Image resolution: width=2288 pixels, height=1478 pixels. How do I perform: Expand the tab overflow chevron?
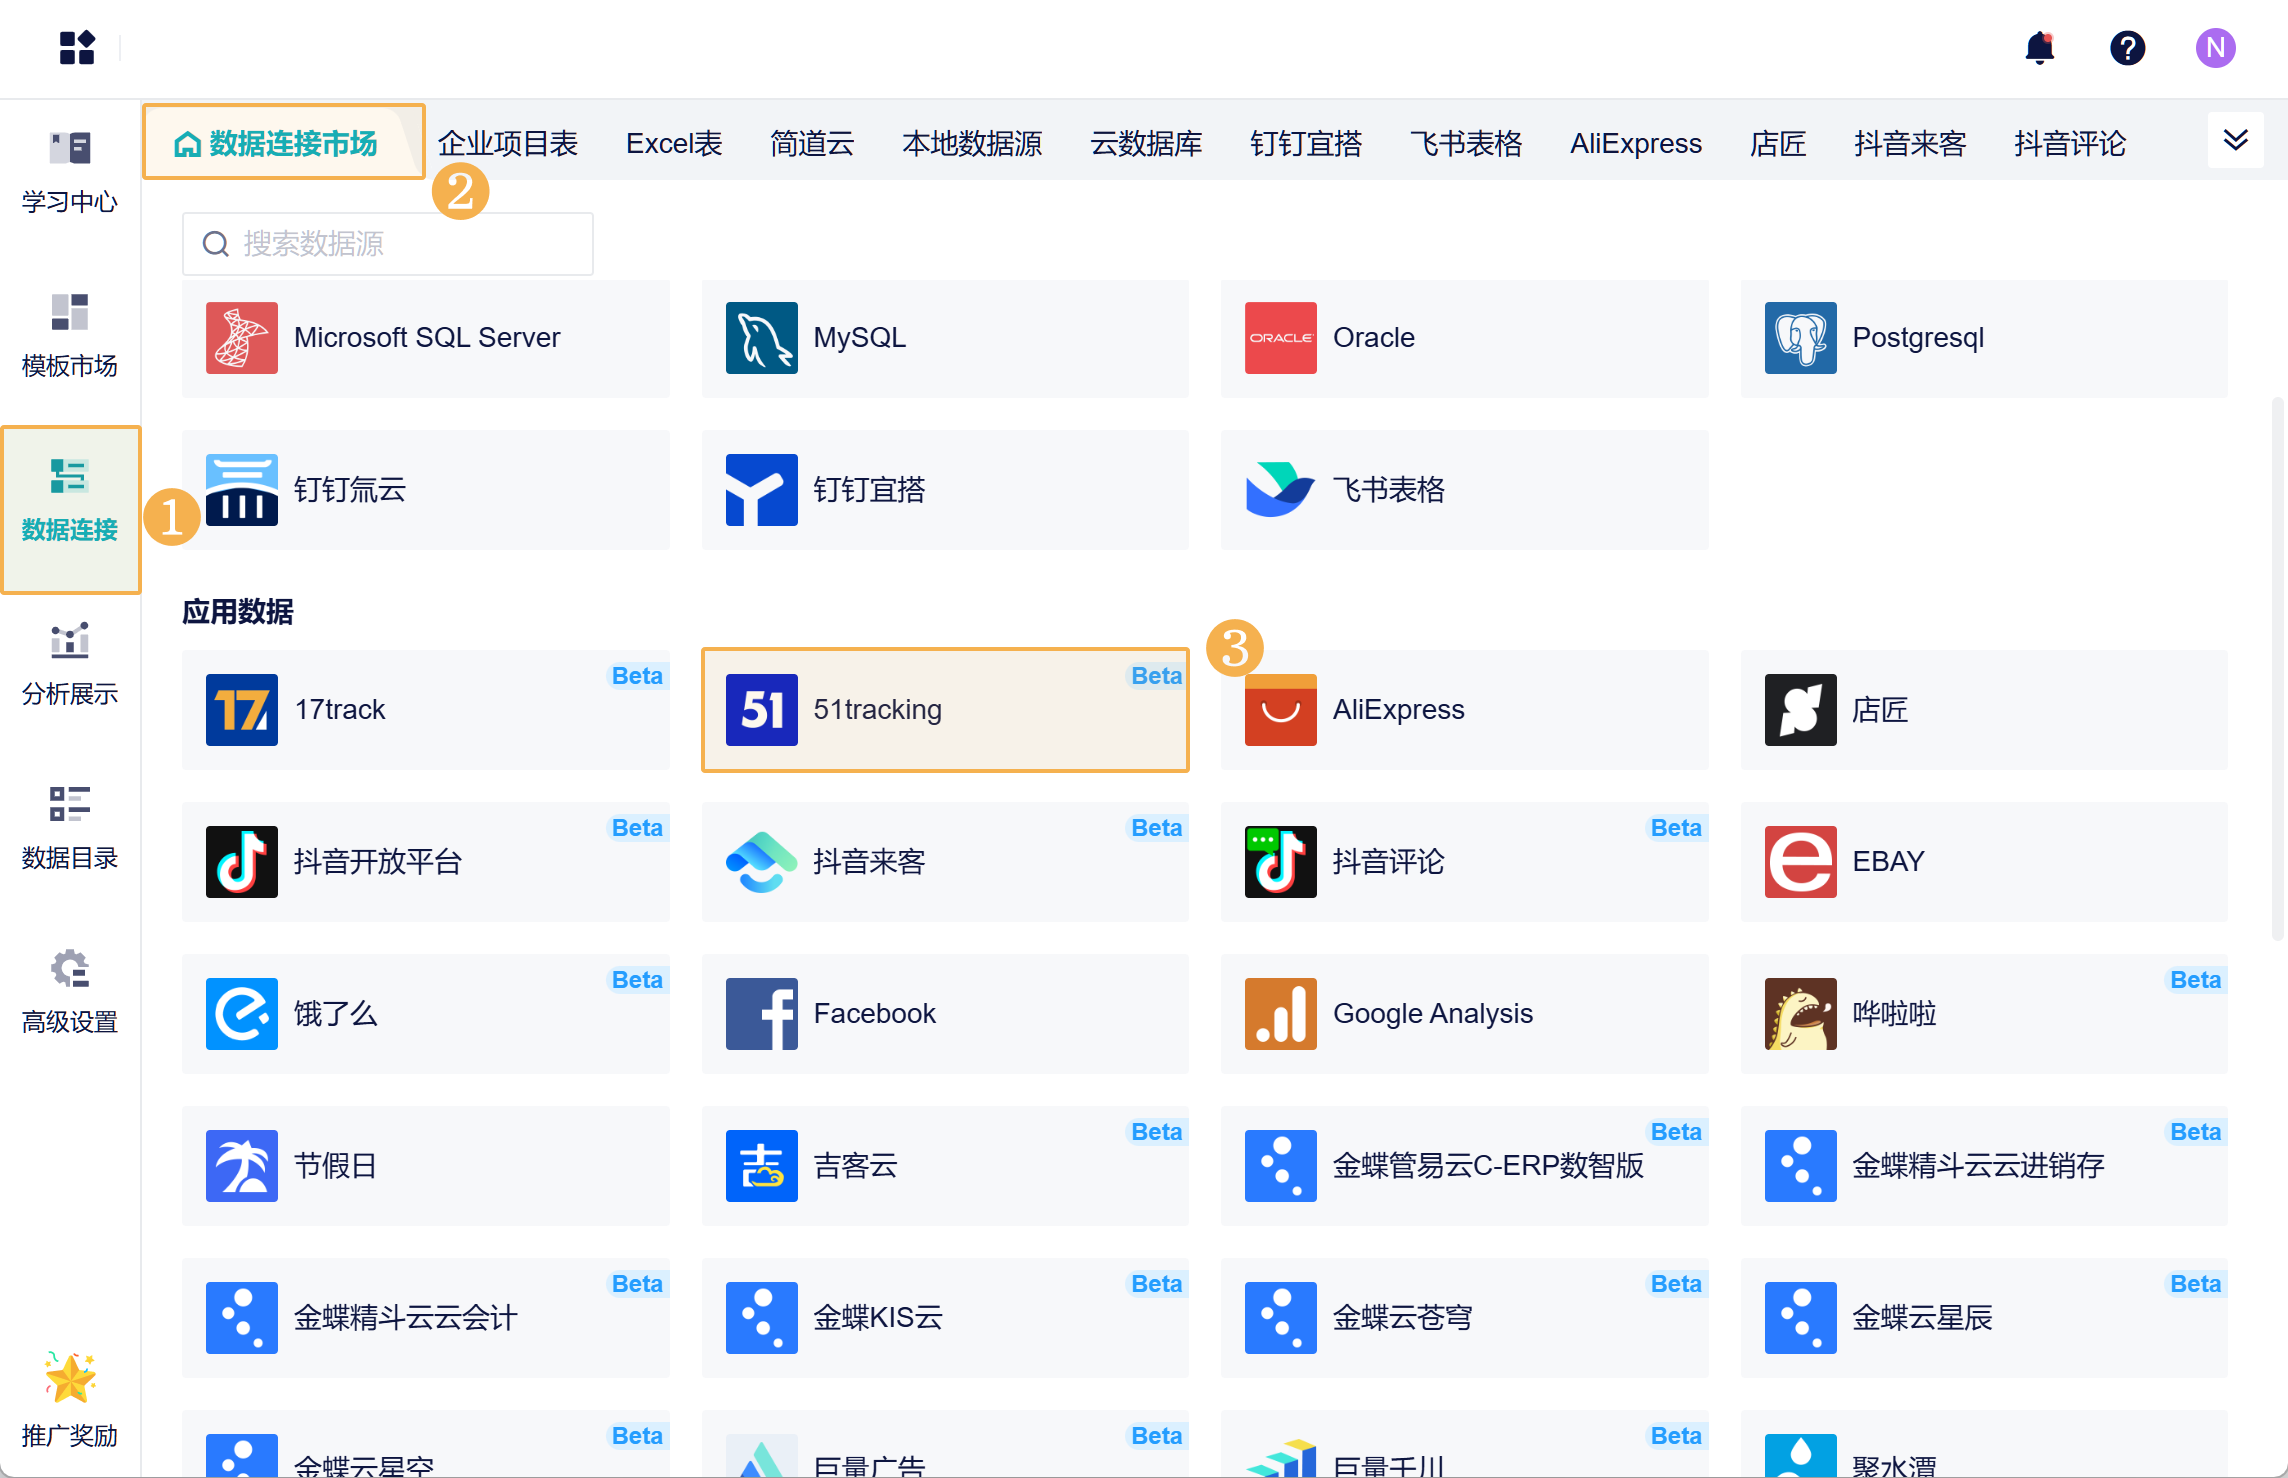(2235, 140)
